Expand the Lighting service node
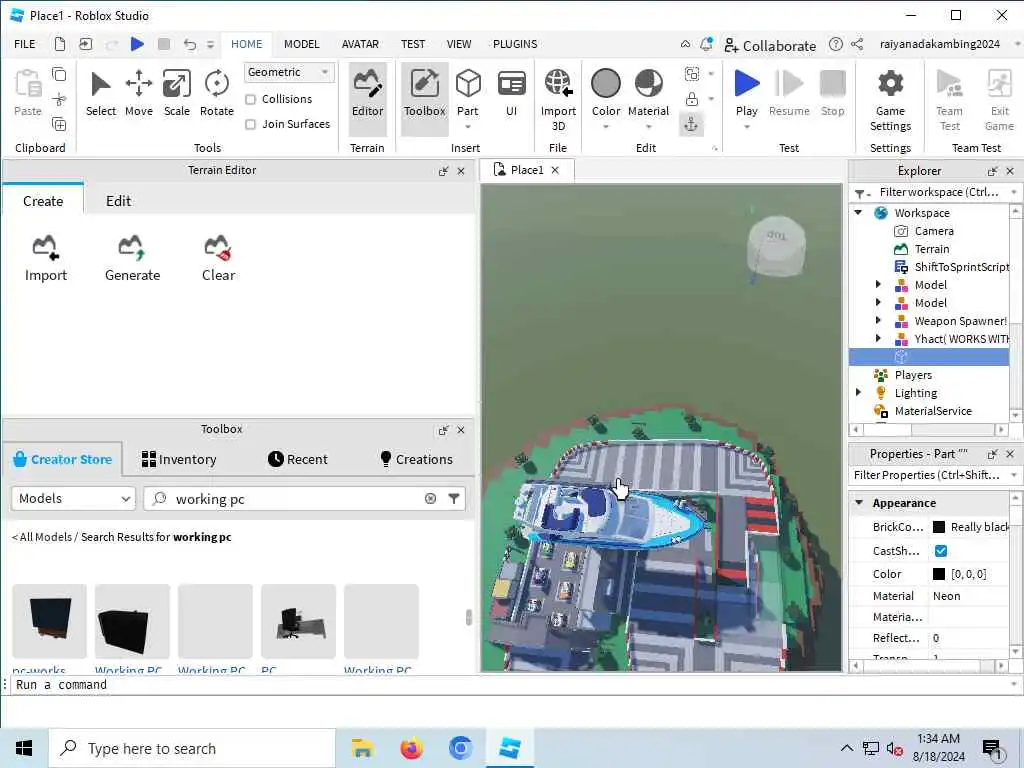The image size is (1024, 768). (x=858, y=392)
